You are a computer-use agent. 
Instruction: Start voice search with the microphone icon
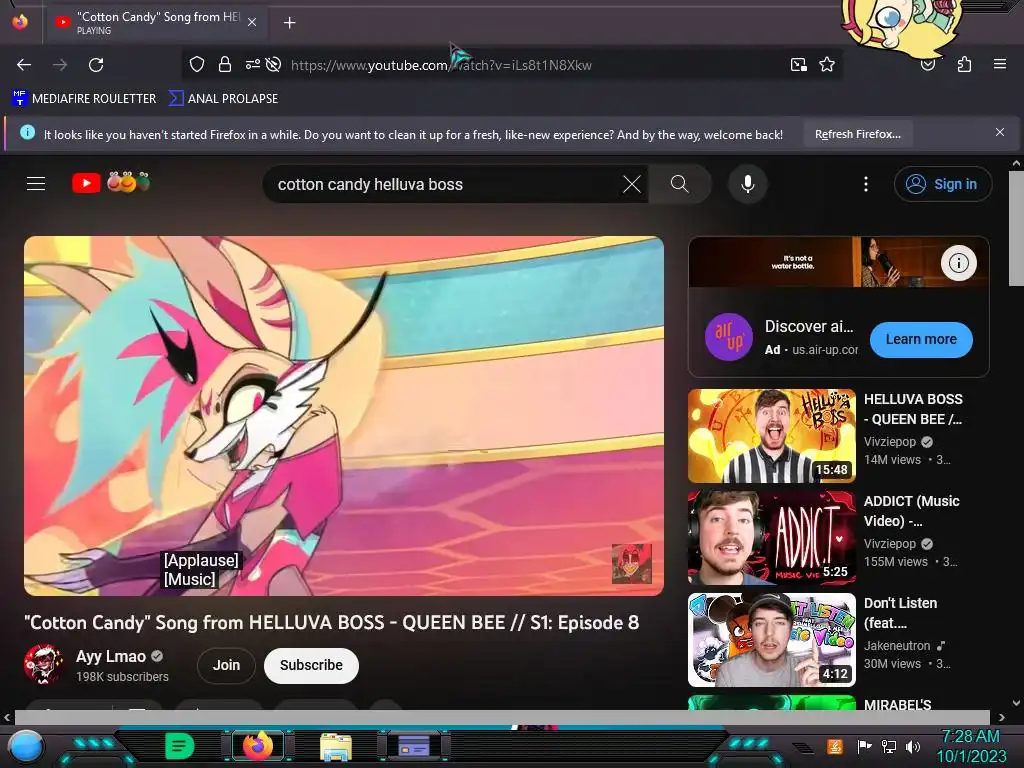[x=748, y=184]
